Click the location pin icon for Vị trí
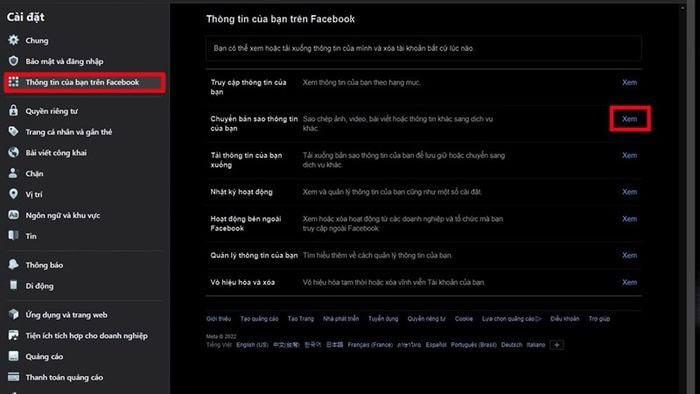The height and width of the screenshot is (394, 700). click(x=13, y=194)
